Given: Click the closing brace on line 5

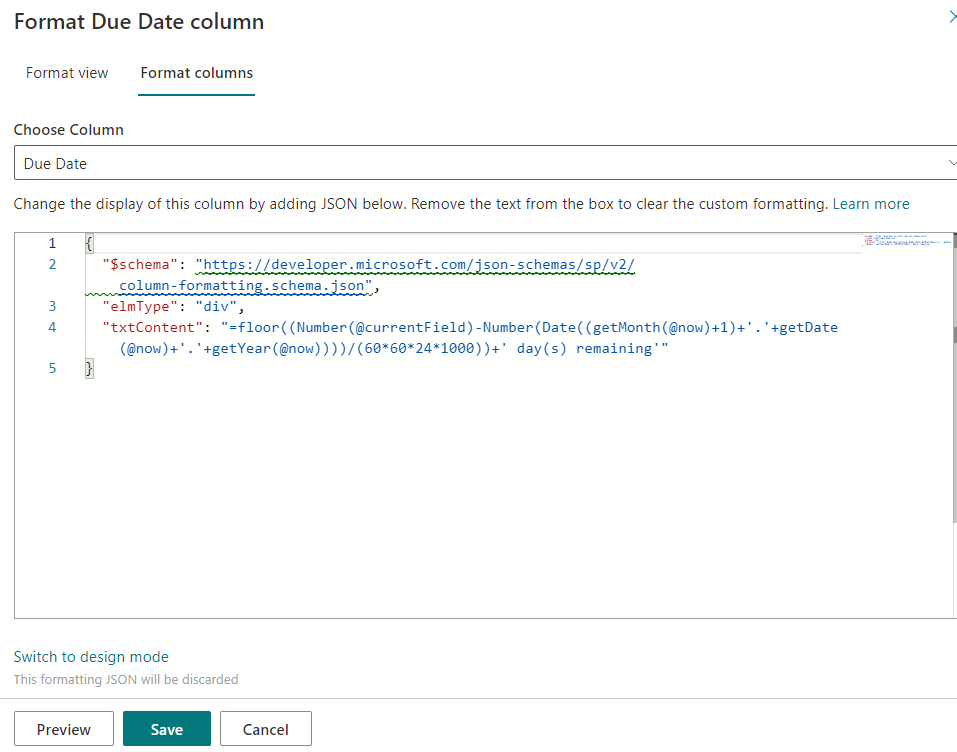Looking at the screenshot, I should (90, 369).
